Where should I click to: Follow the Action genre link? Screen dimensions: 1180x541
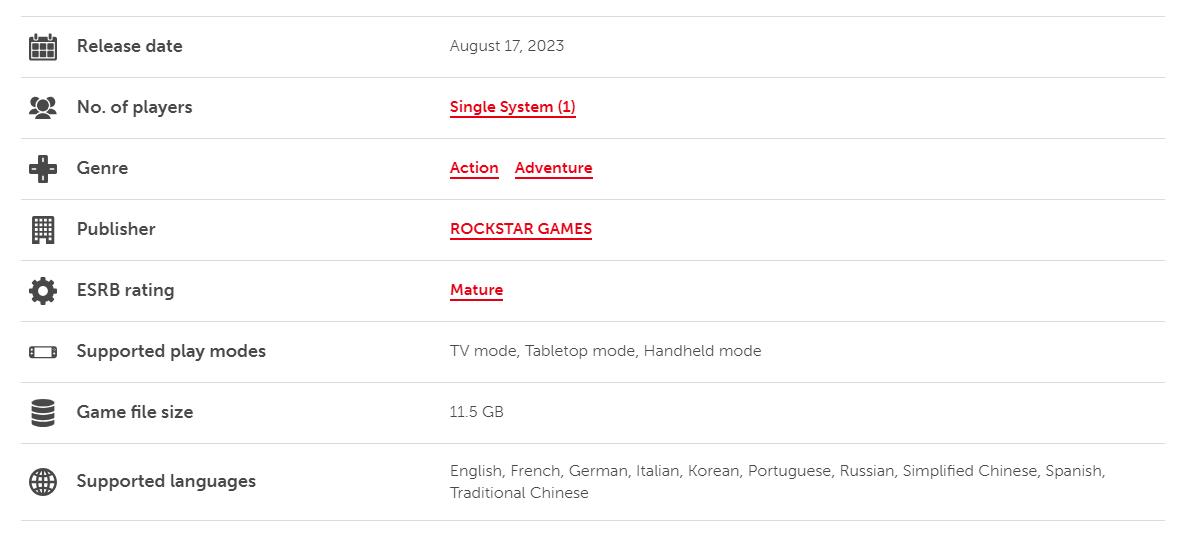[474, 168]
